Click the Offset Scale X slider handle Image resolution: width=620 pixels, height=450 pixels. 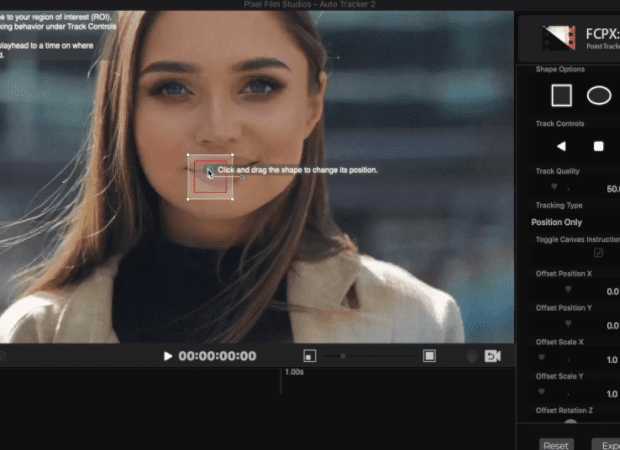[542, 357]
